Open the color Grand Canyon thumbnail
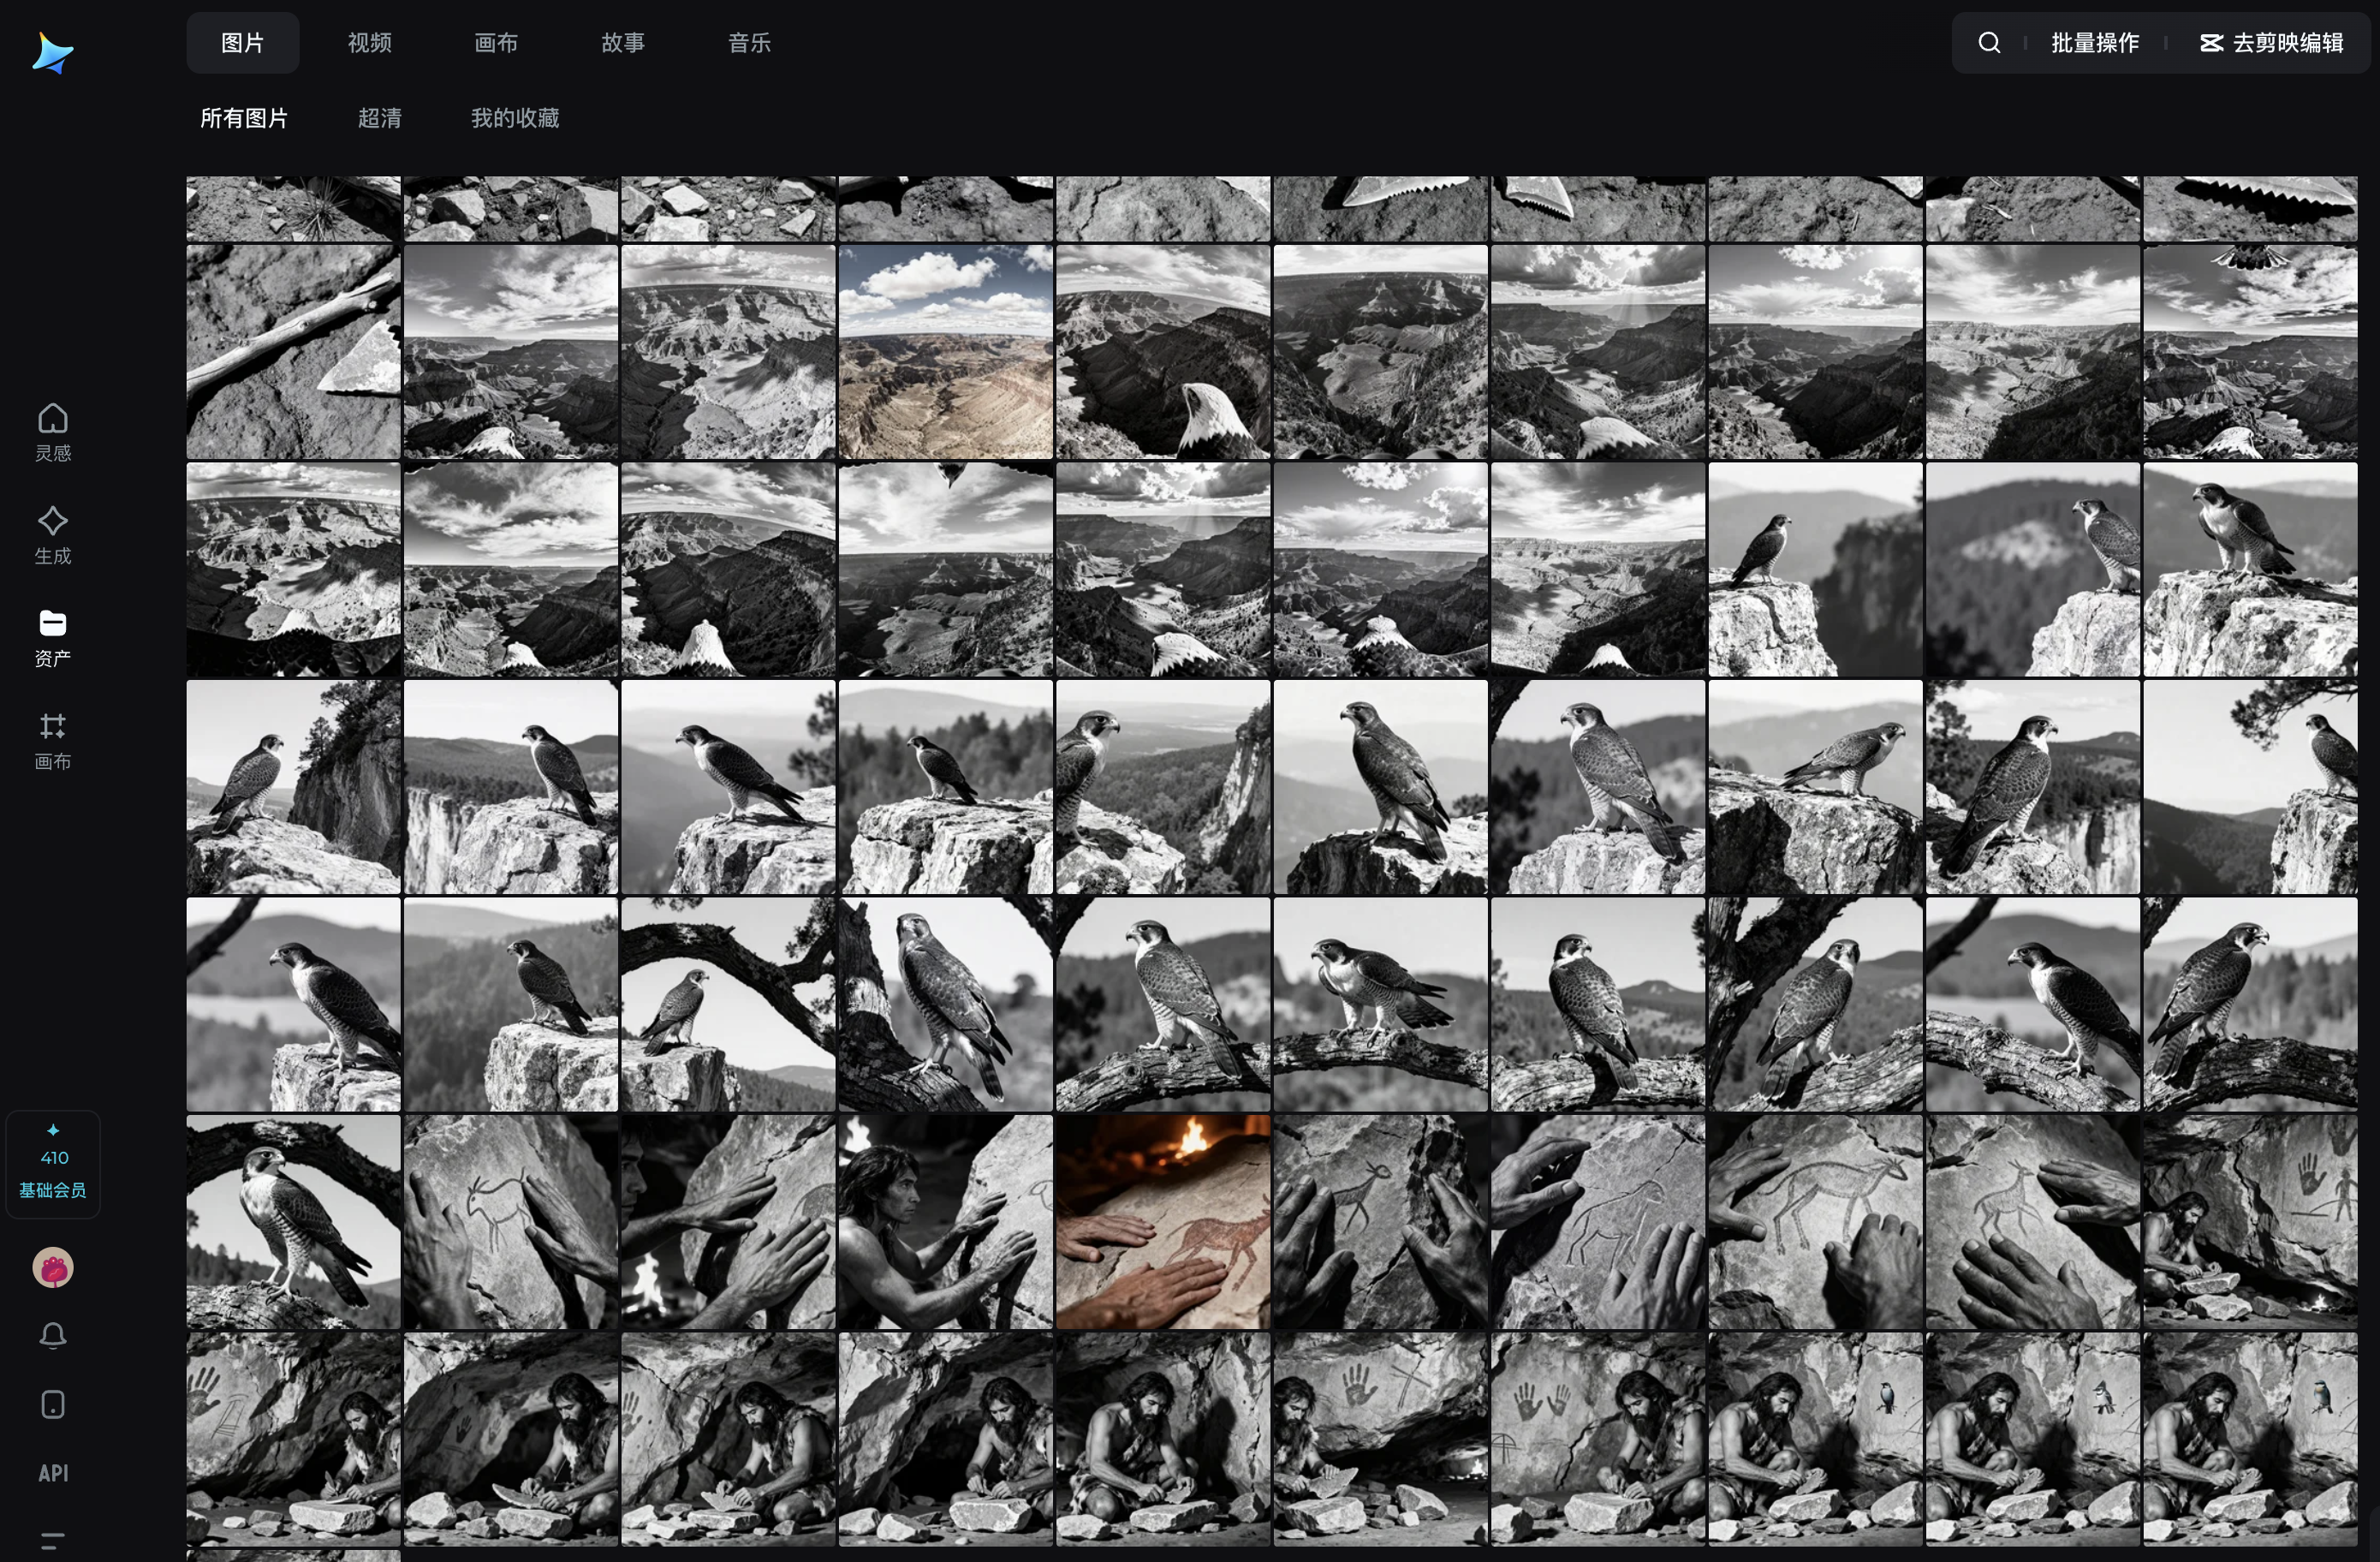 pyautogui.click(x=945, y=352)
